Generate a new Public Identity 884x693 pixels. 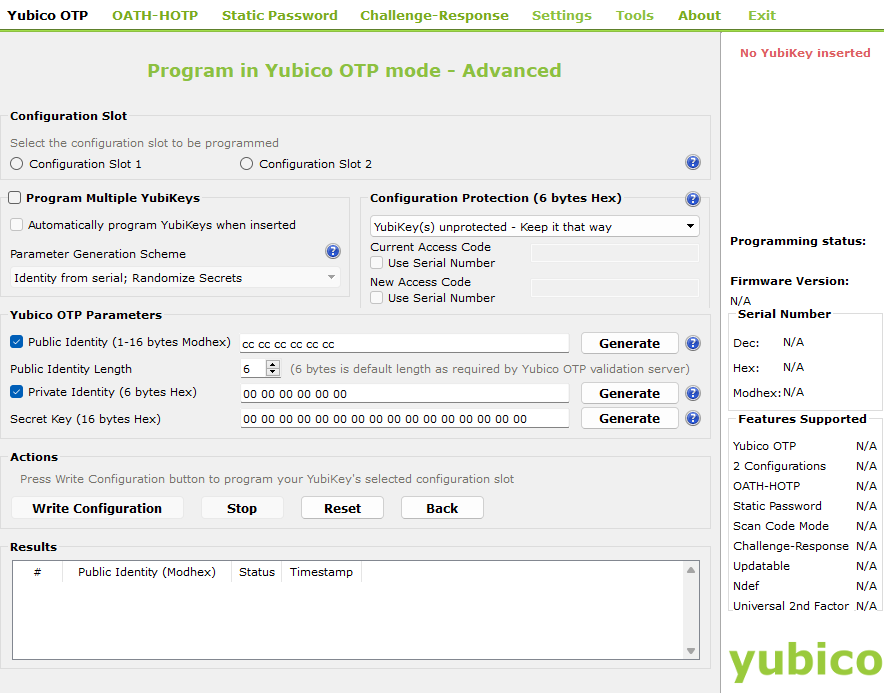pos(629,343)
